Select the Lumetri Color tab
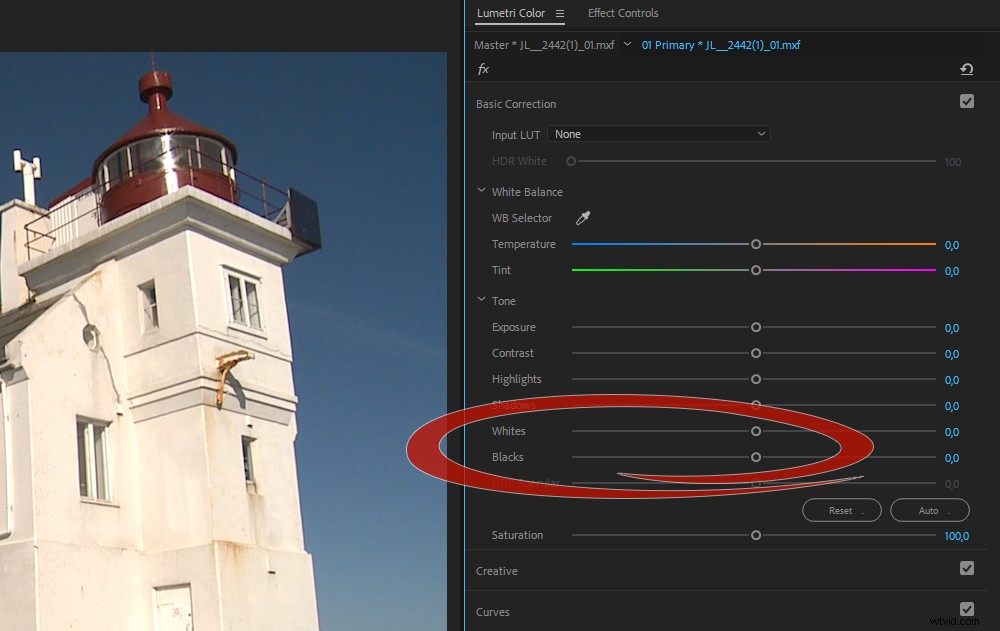Screen dimensions: 1000x631 [x=513, y=13]
